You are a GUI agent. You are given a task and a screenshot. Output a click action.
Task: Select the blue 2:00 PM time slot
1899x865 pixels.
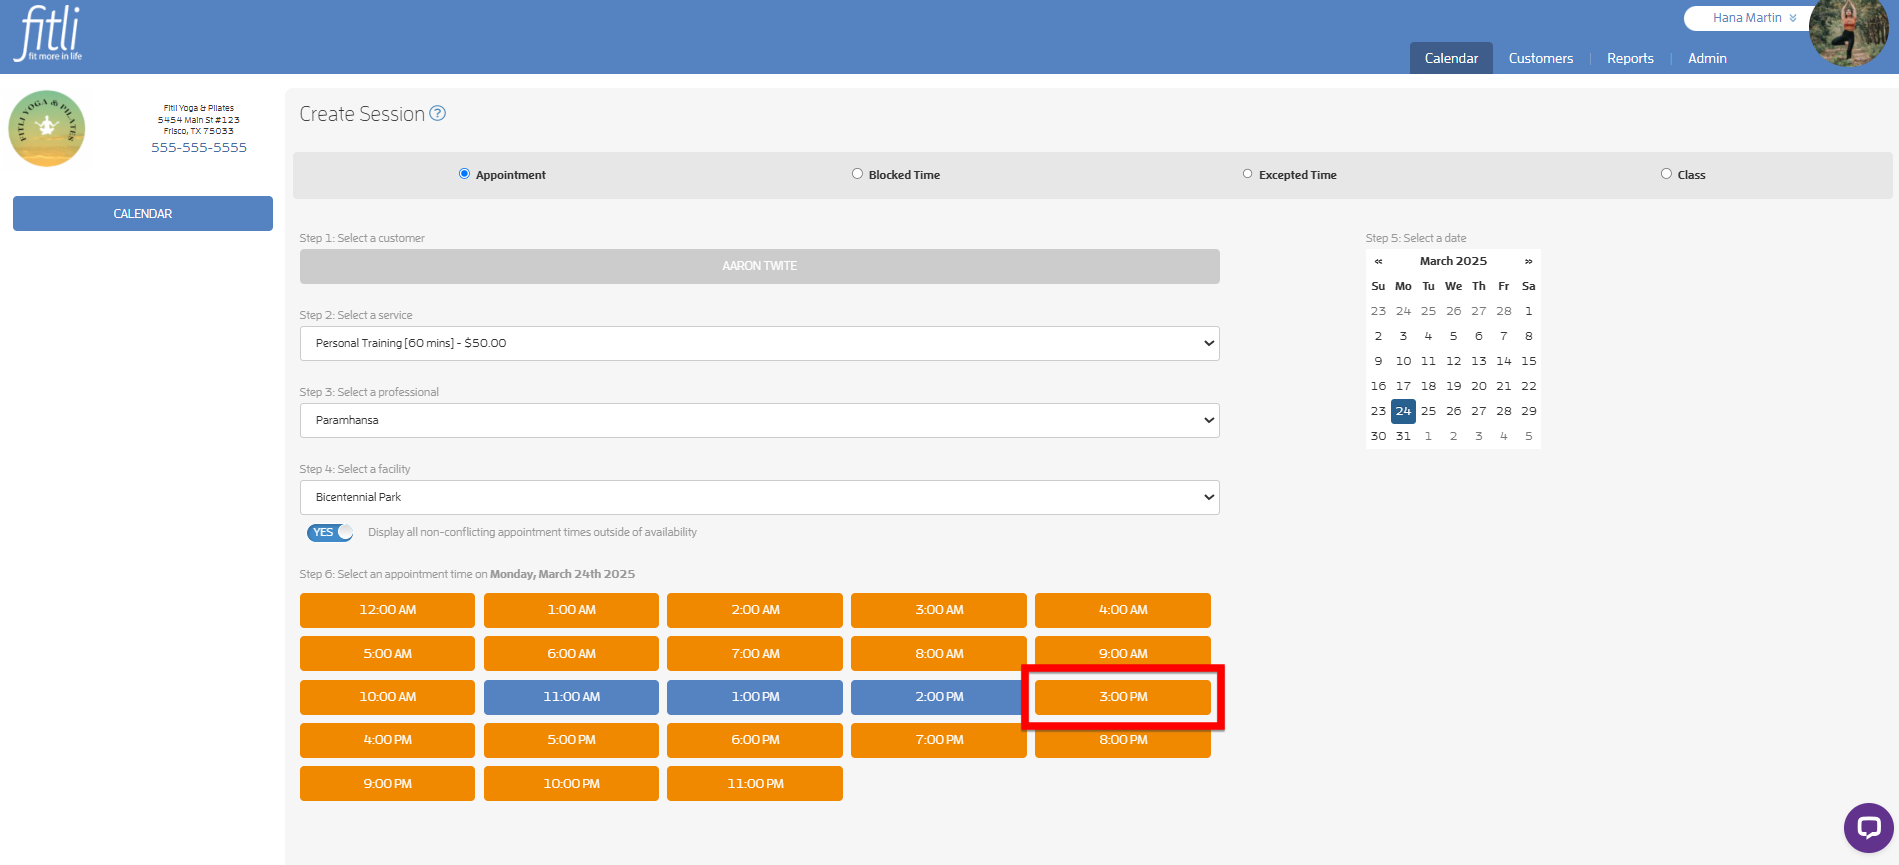point(939,697)
